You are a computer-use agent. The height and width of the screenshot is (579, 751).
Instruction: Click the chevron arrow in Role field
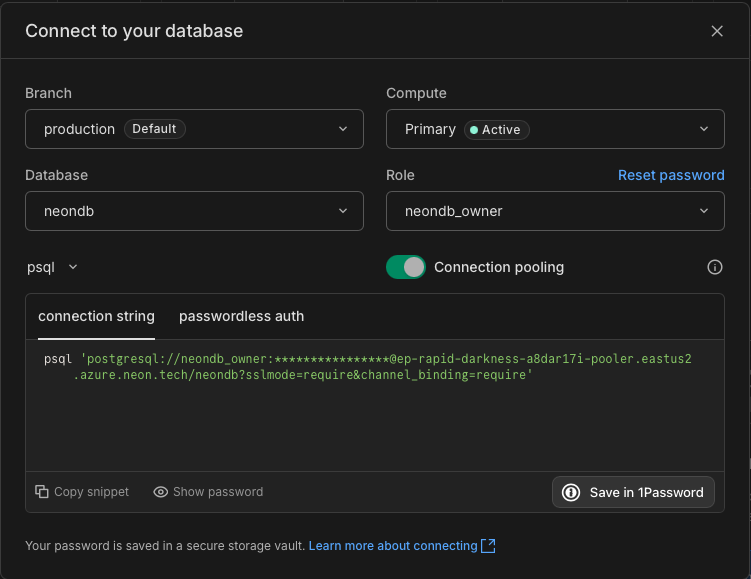(x=704, y=211)
